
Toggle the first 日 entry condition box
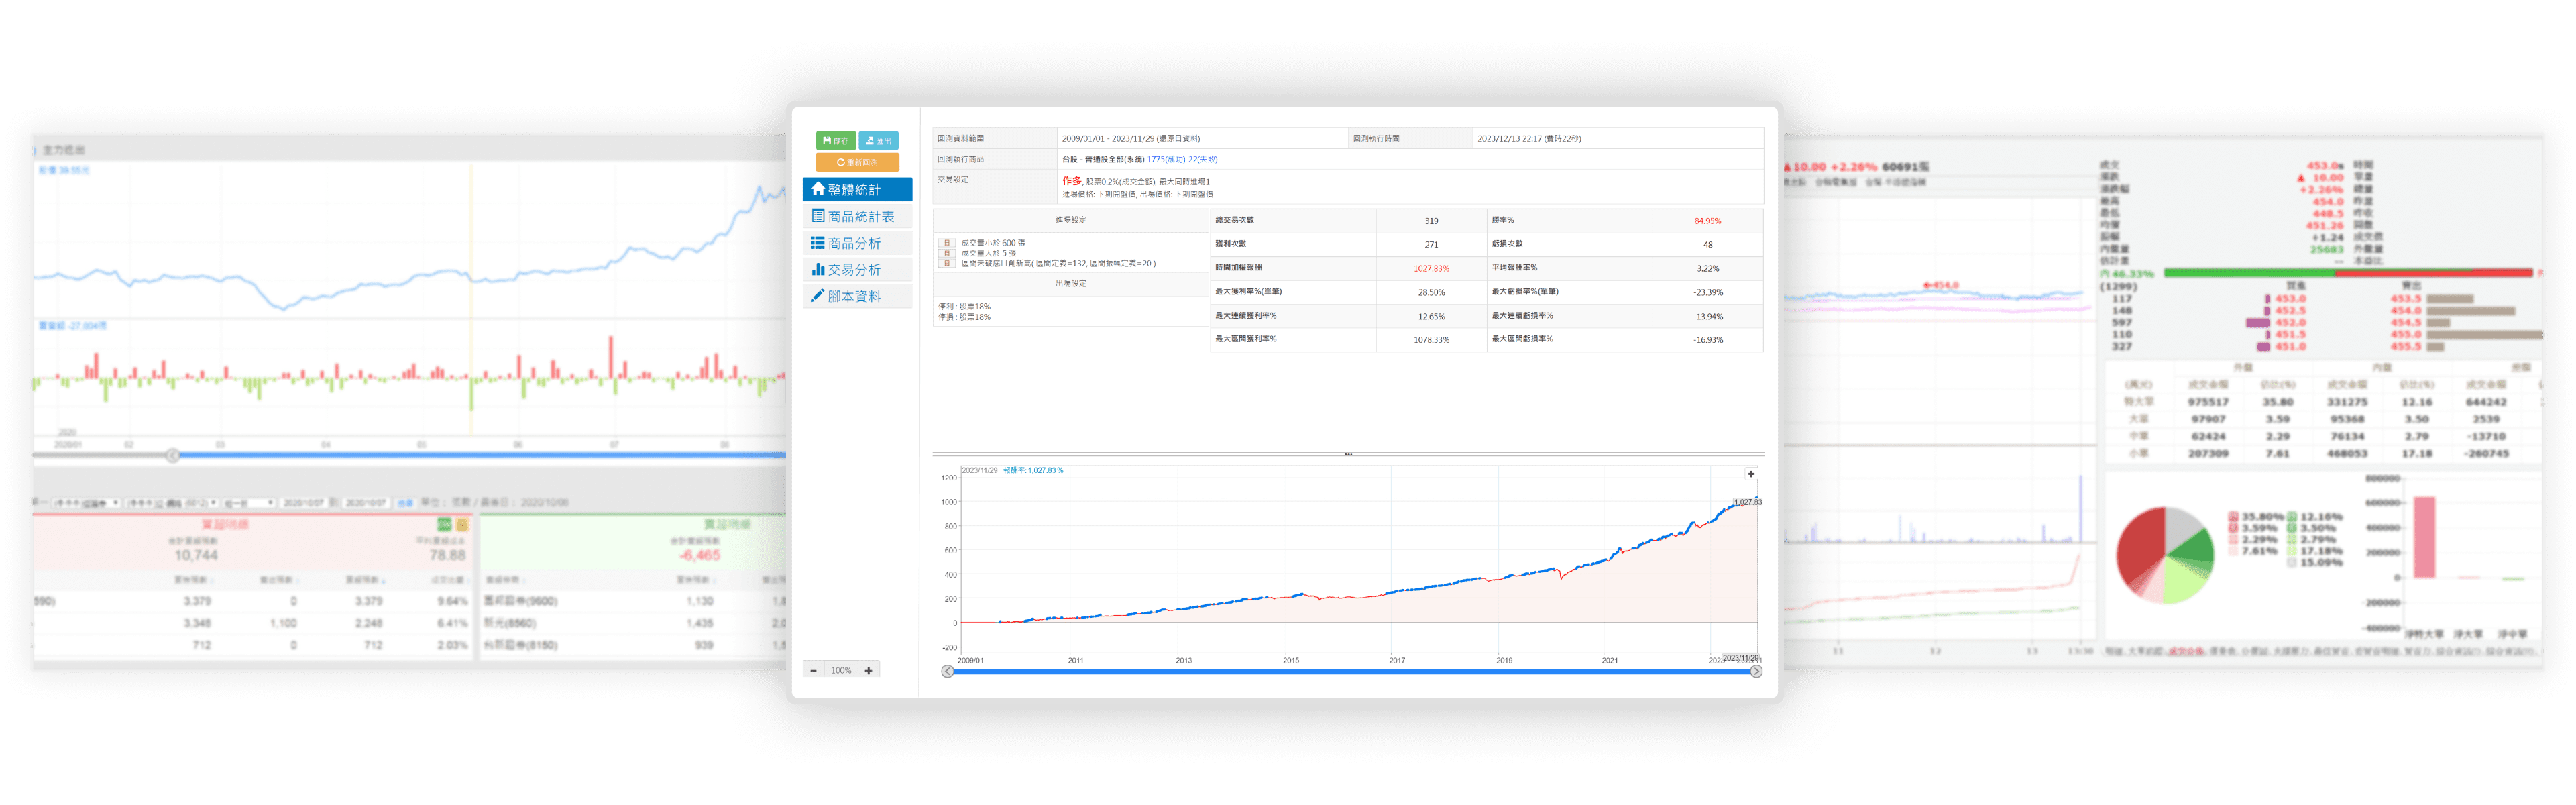(x=946, y=243)
